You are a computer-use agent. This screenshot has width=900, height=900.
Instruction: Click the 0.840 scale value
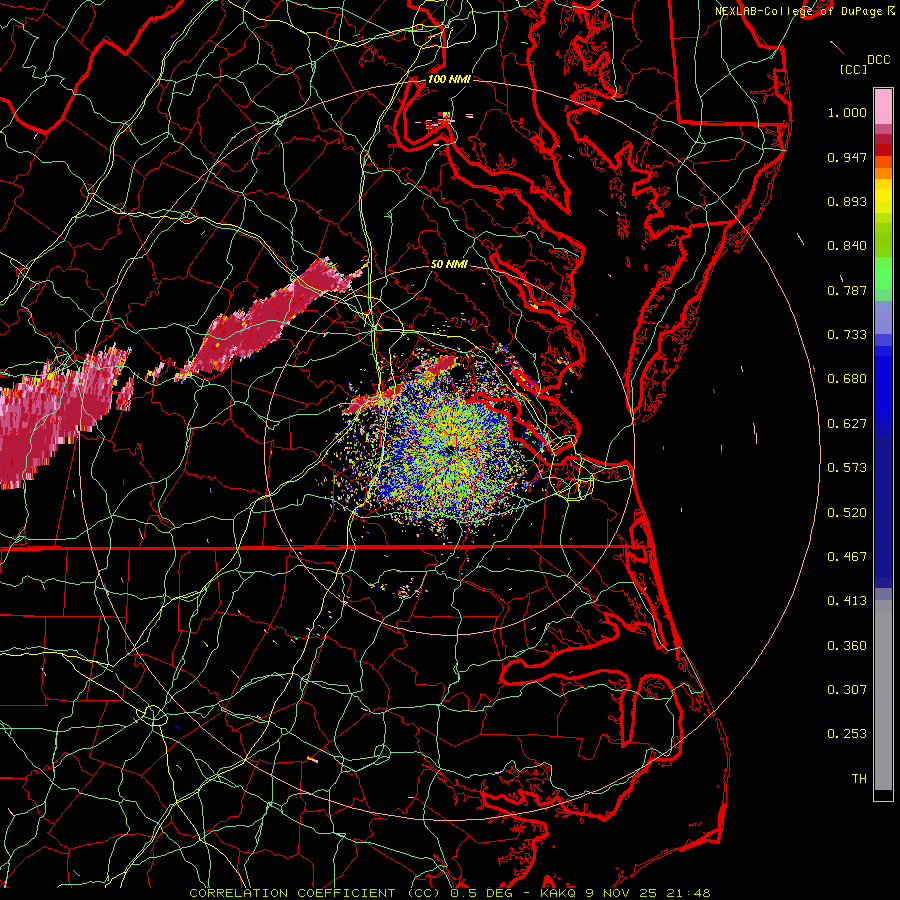coord(847,246)
